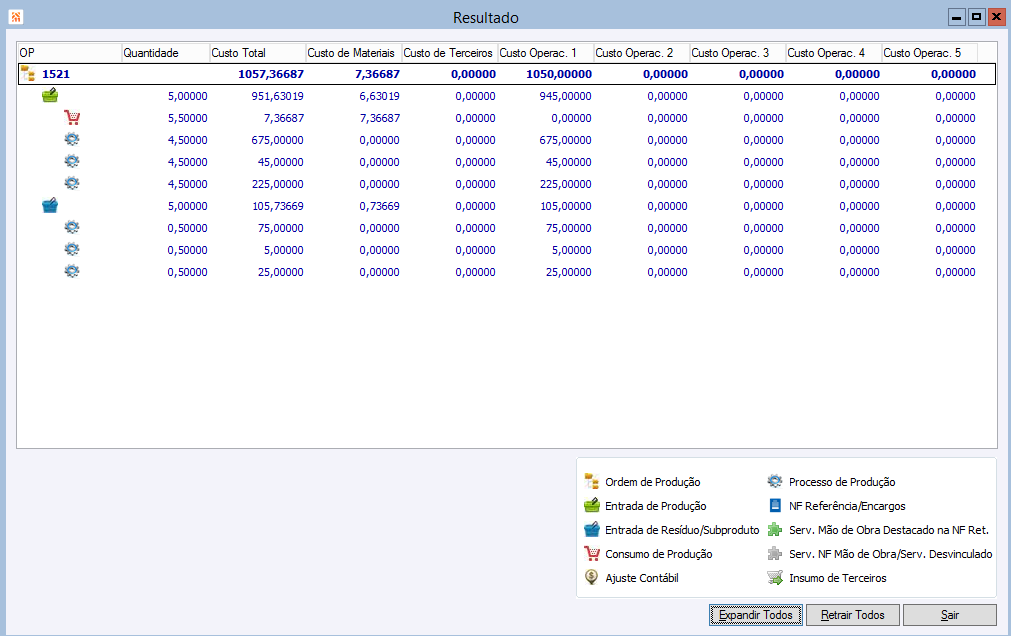Select the green Entrada de Produção icon in the 951,63019 row
The height and width of the screenshot is (636, 1011).
coord(50,95)
